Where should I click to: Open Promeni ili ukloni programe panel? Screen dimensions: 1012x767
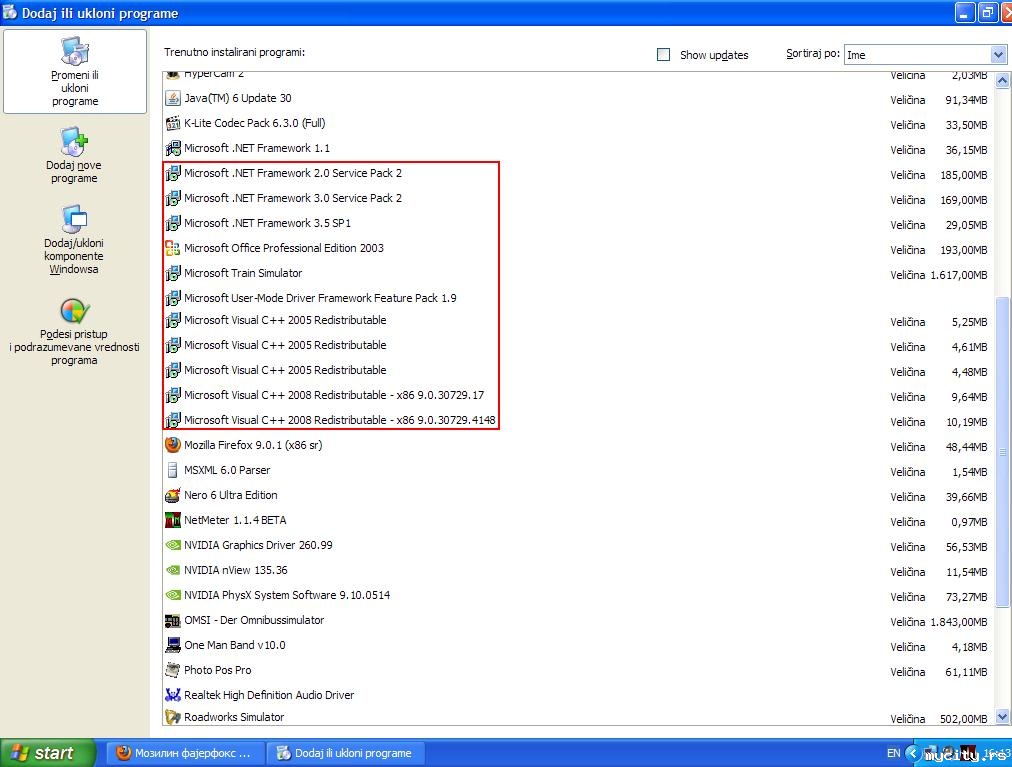click(75, 72)
